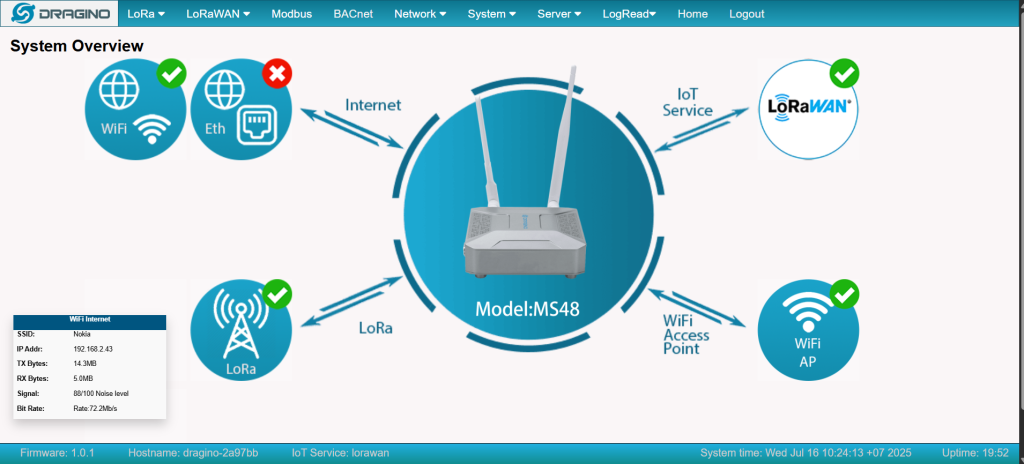Click Logout in the navigation bar

click(746, 14)
